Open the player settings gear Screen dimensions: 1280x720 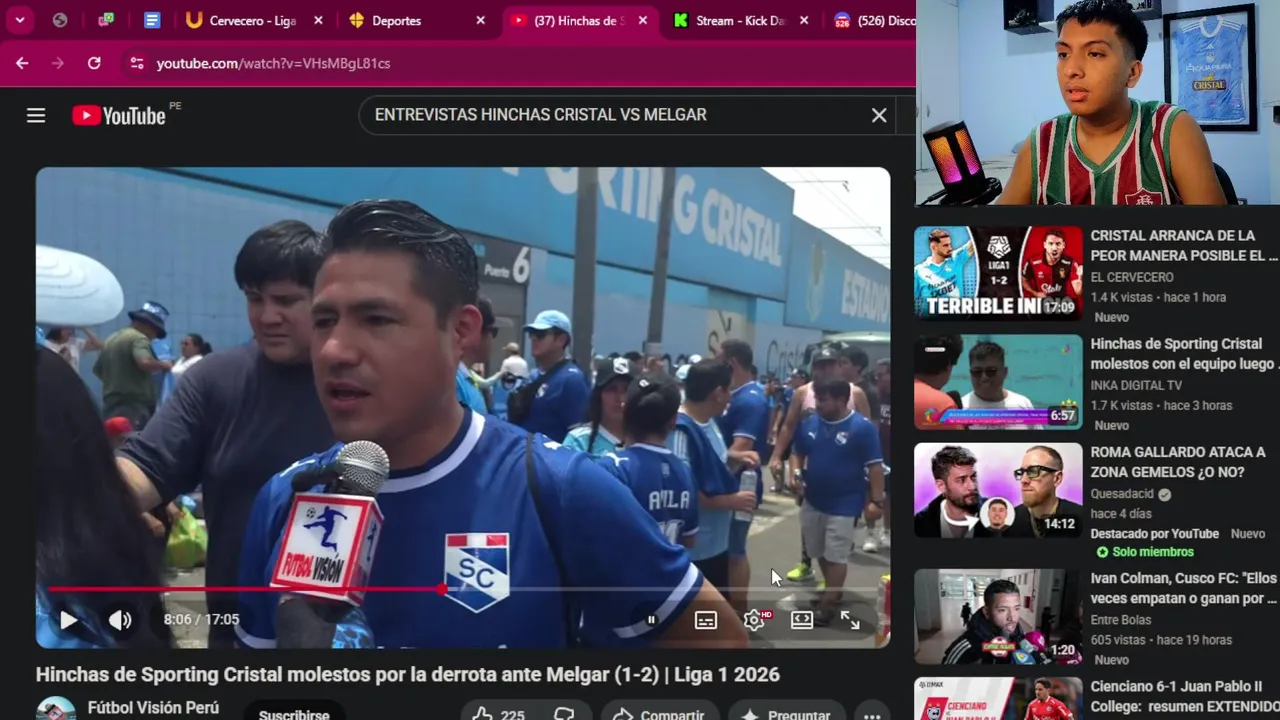[755, 620]
